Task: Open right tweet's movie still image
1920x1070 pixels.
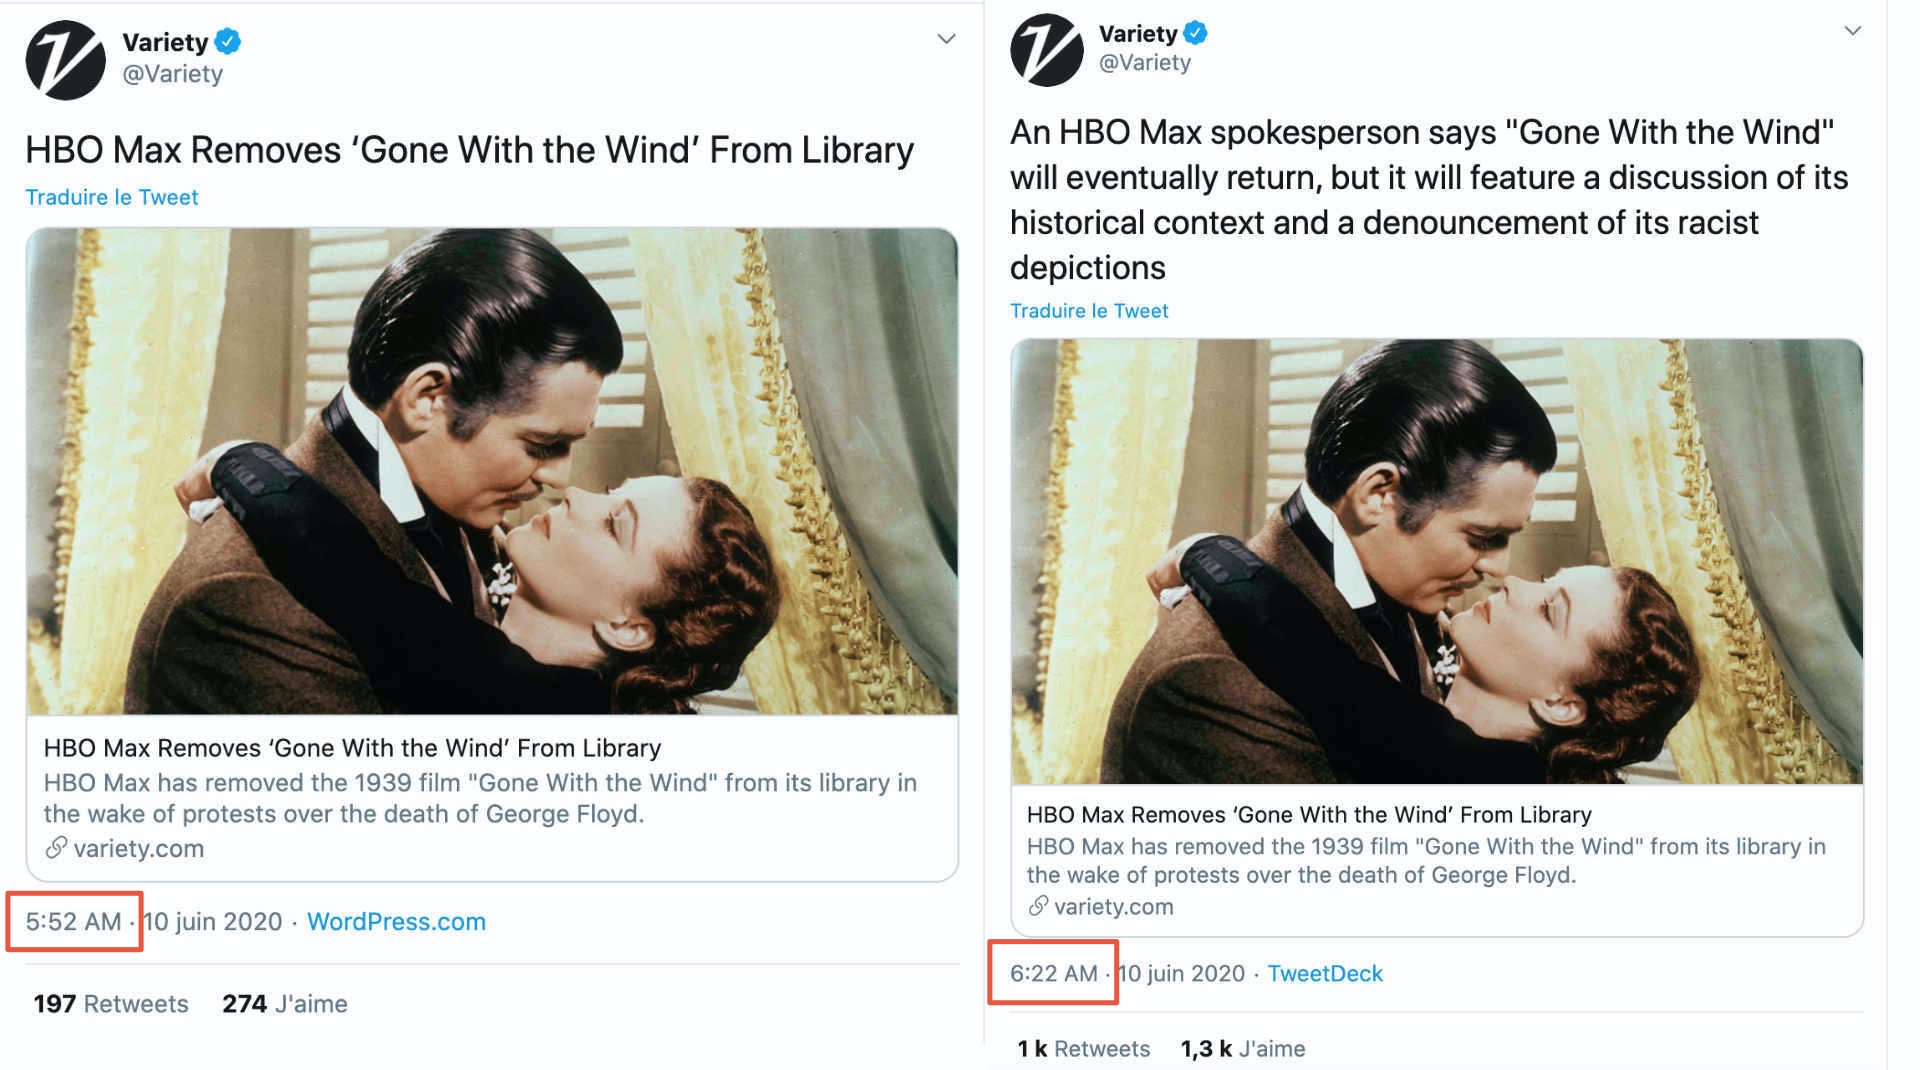Action: [1437, 561]
